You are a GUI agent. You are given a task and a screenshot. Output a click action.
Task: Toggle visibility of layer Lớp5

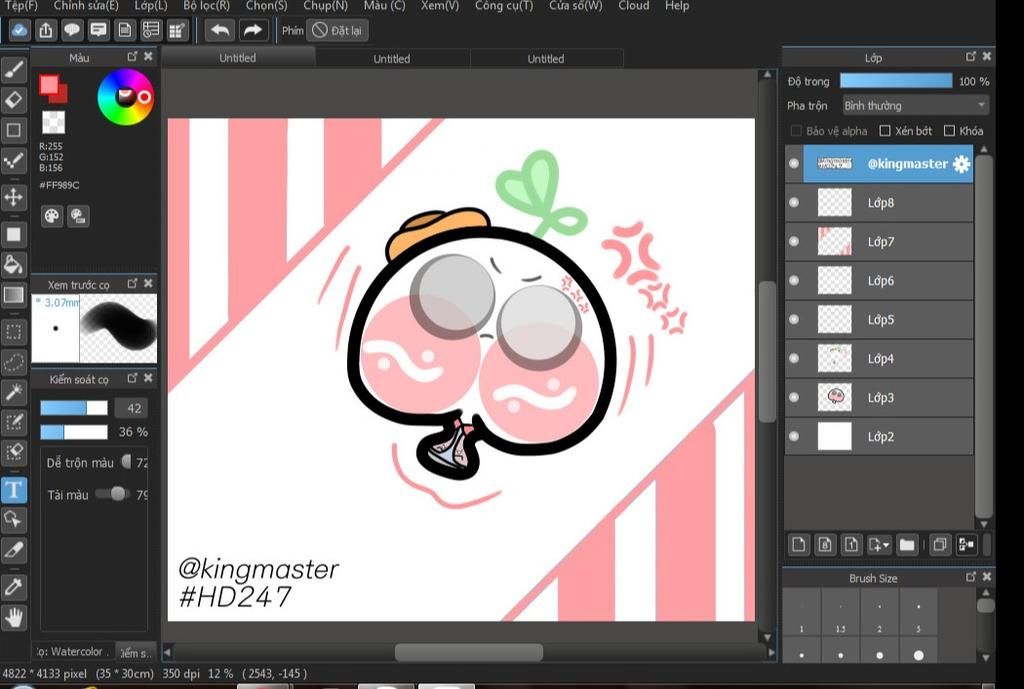point(794,319)
